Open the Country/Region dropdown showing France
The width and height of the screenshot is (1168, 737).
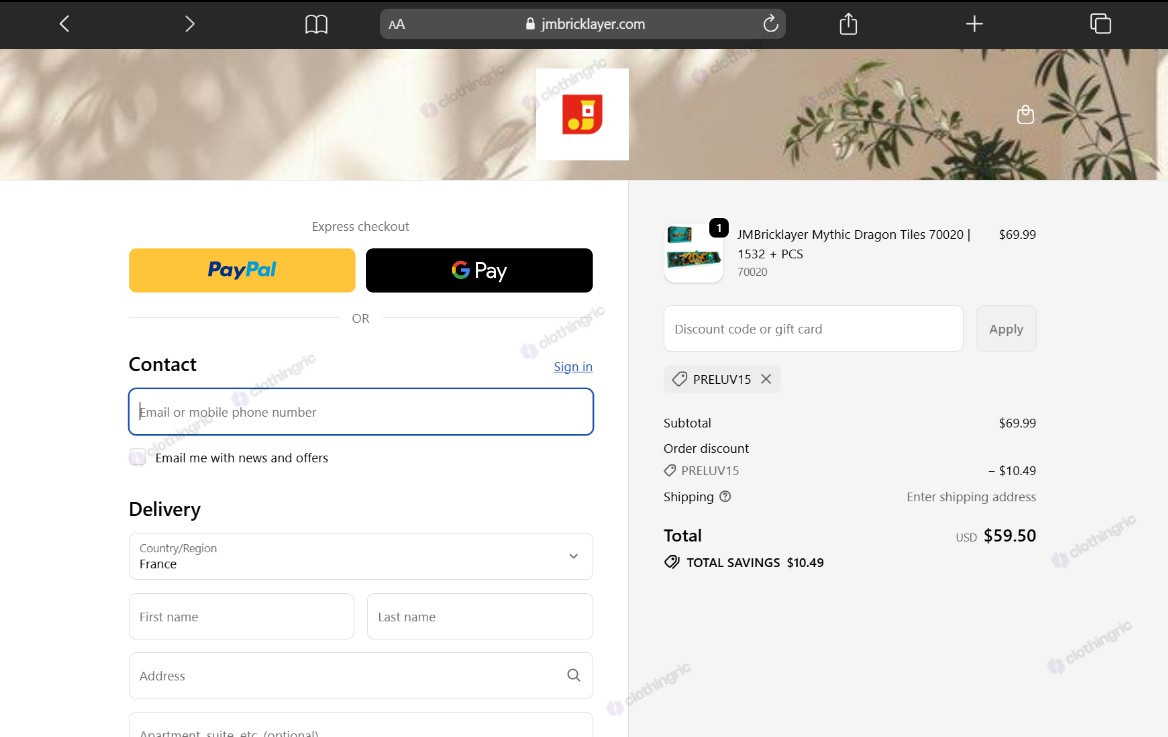(361, 556)
